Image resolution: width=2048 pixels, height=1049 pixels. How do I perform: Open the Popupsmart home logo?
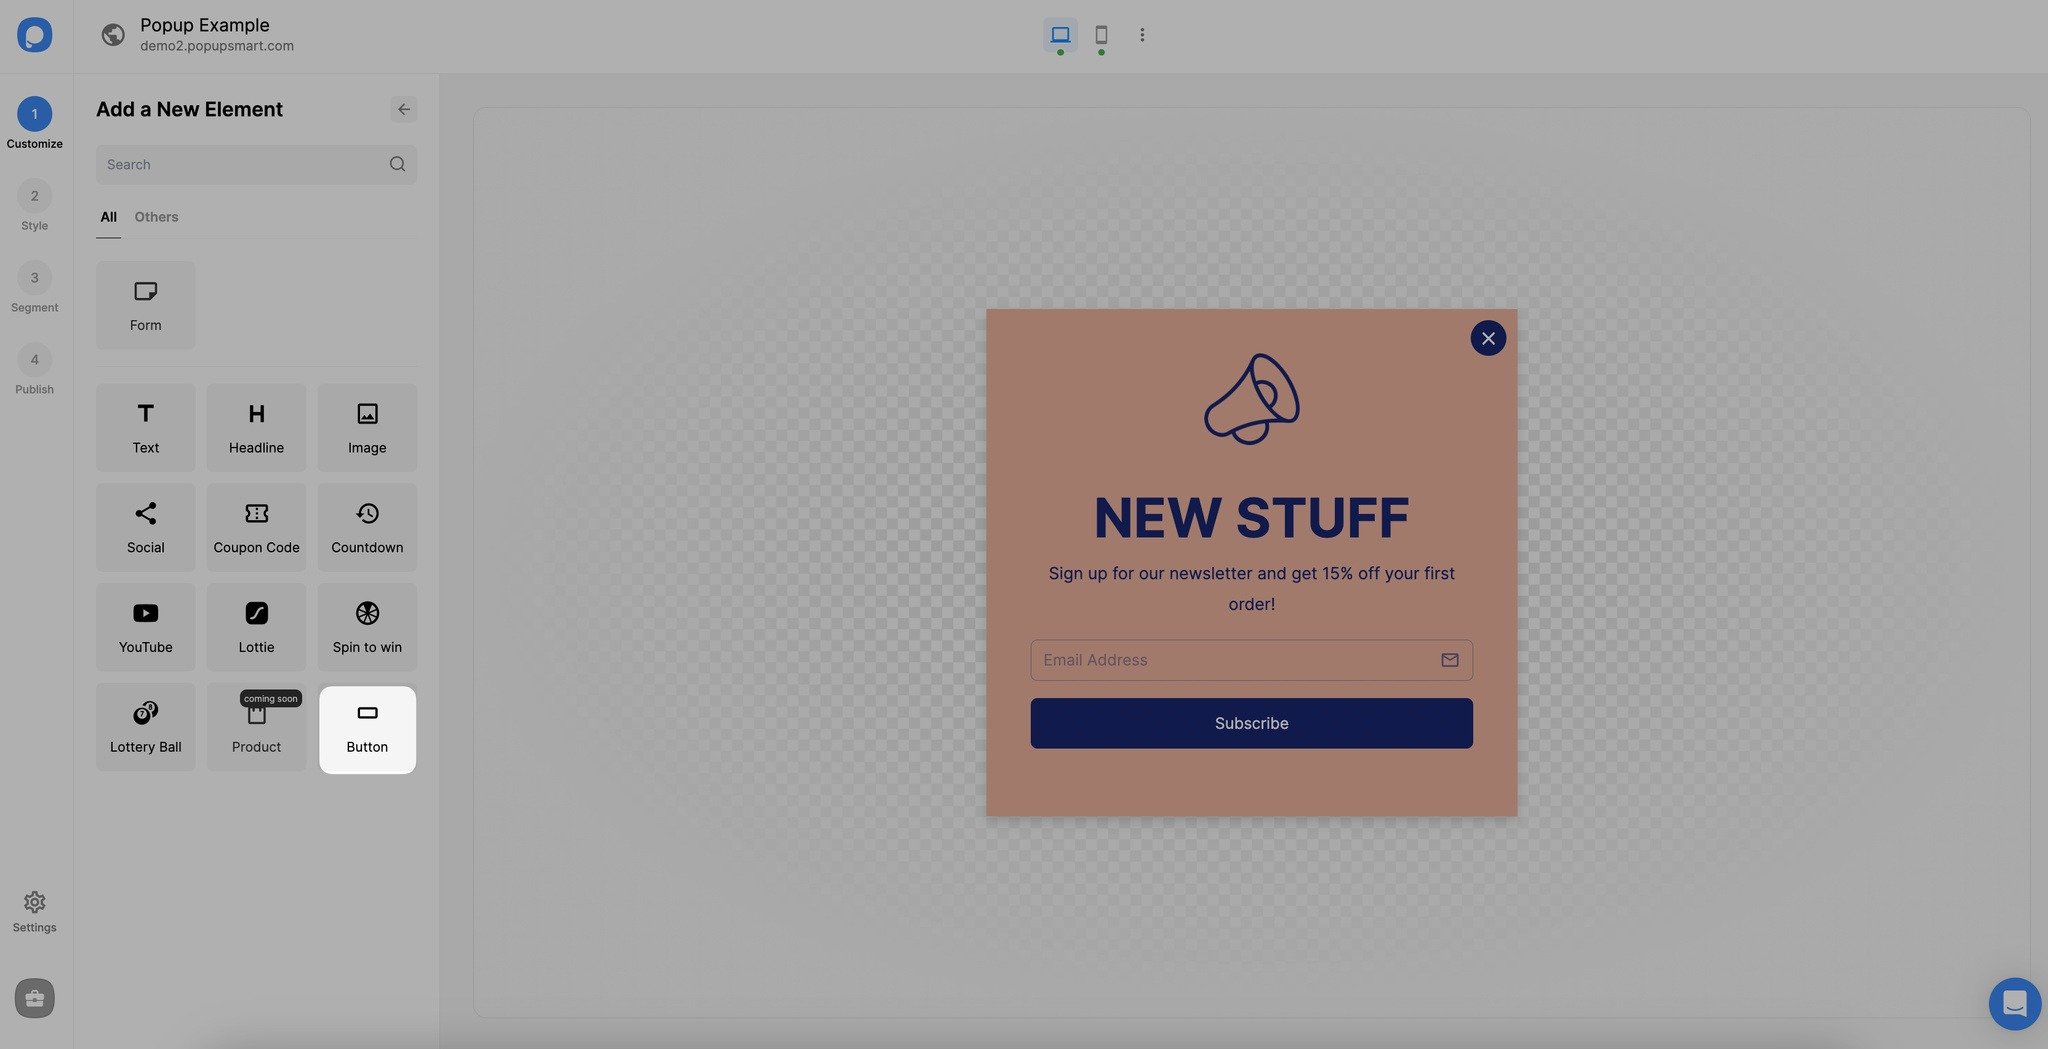pos(34,35)
